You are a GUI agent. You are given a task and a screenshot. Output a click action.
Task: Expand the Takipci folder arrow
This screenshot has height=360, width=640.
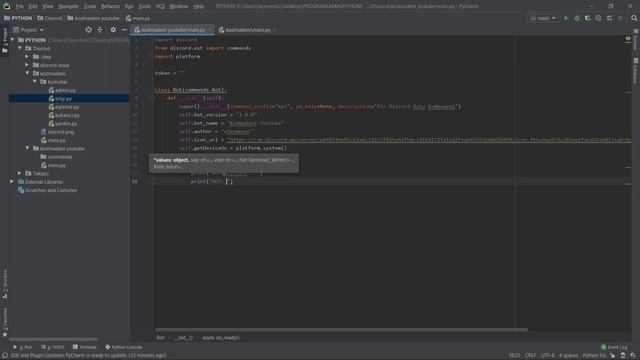click(20, 173)
